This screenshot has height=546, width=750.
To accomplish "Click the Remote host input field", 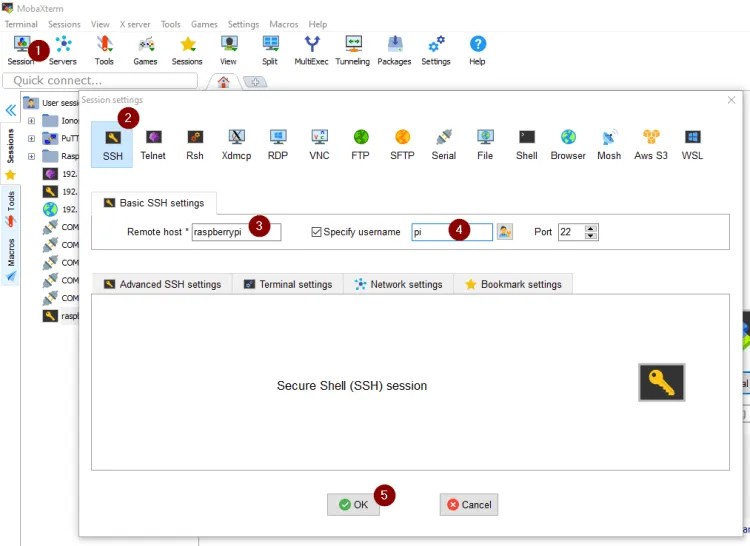I will [236, 232].
